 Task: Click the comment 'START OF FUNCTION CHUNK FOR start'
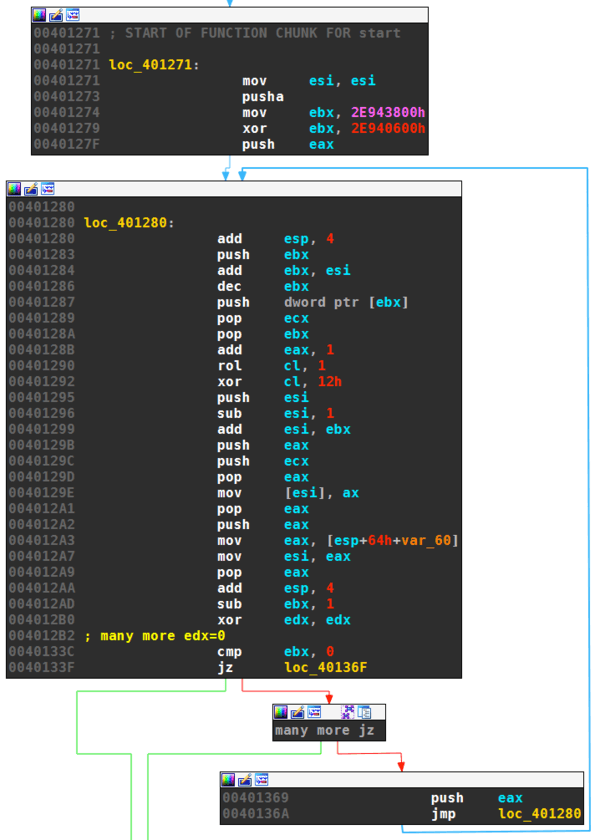tap(262, 33)
